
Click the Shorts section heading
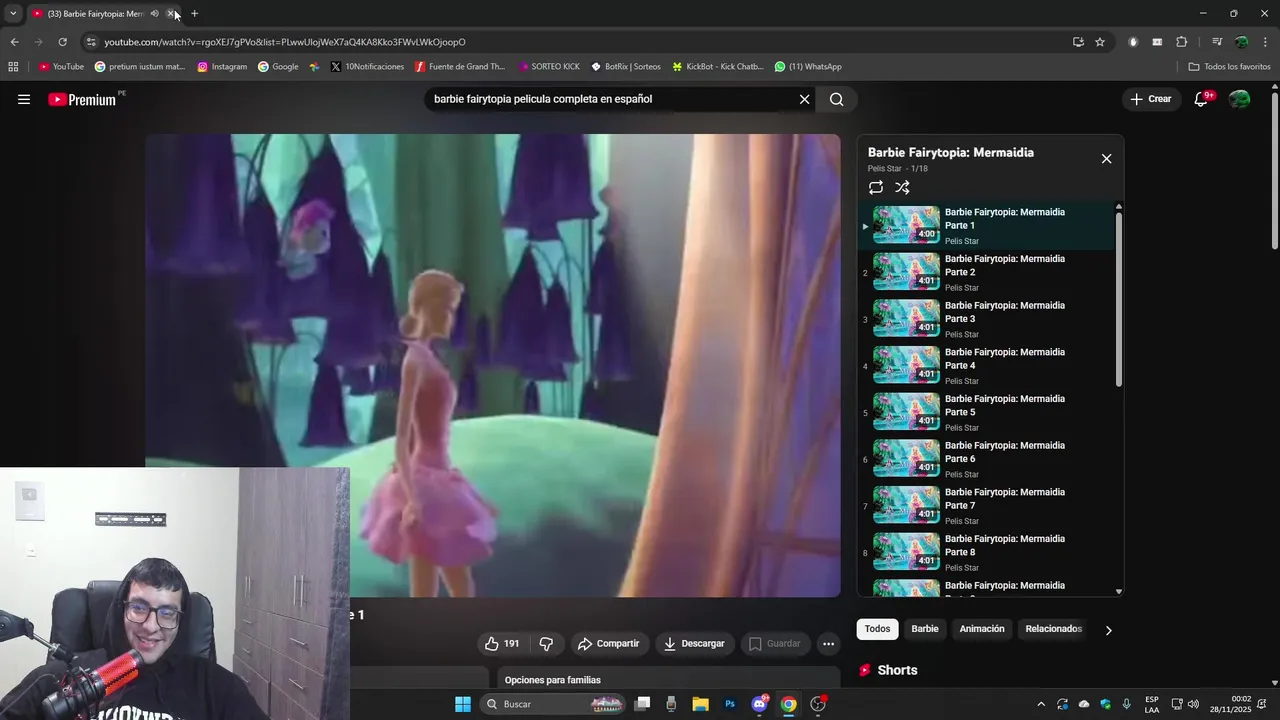tap(897, 670)
